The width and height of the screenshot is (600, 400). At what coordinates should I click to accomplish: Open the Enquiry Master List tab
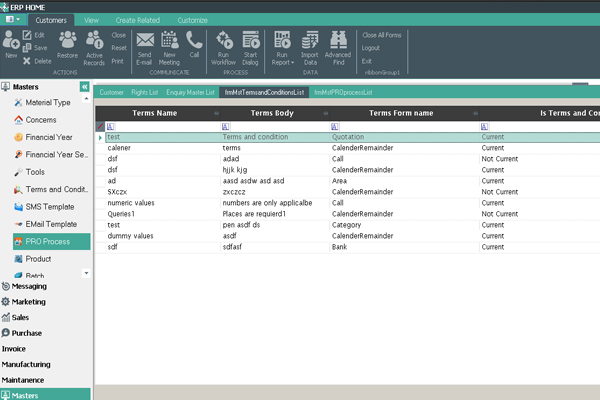(x=190, y=92)
